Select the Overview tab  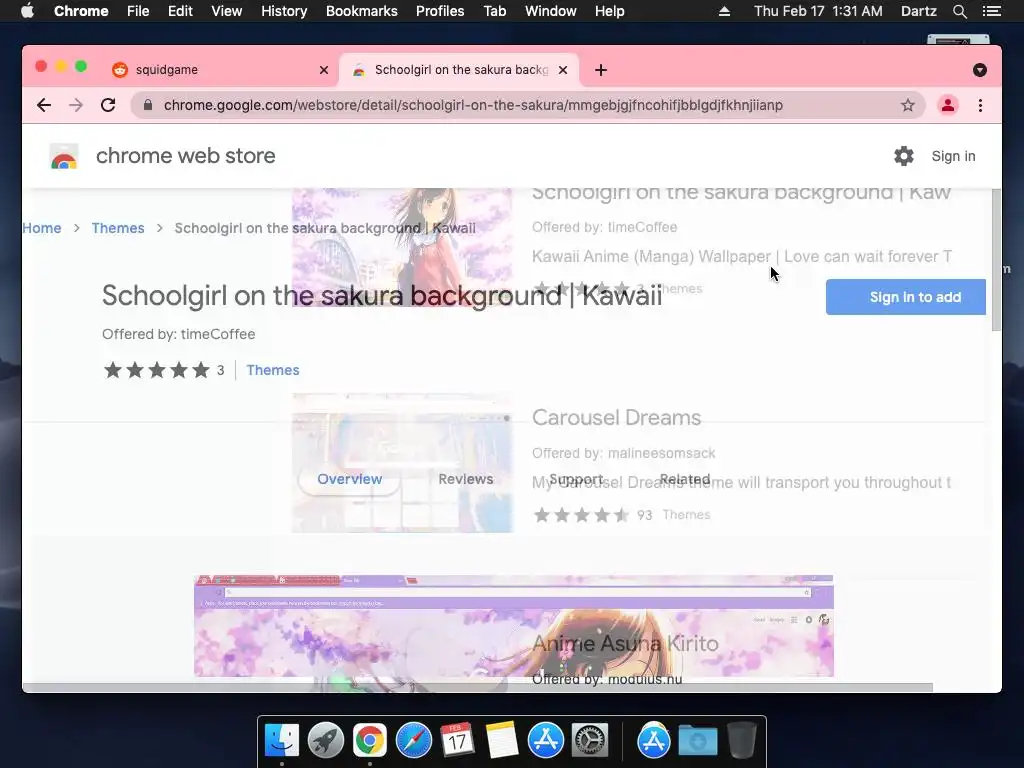[x=349, y=479]
